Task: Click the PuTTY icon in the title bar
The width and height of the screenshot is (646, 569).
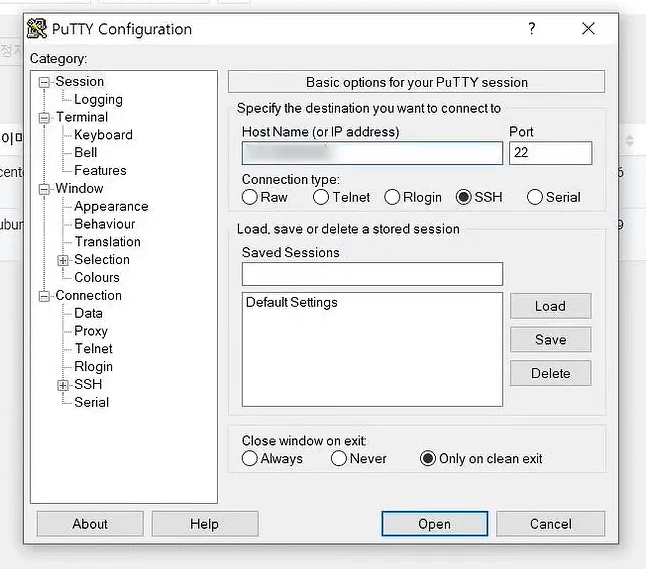Action: pyautogui.click(x=37, y=28)
